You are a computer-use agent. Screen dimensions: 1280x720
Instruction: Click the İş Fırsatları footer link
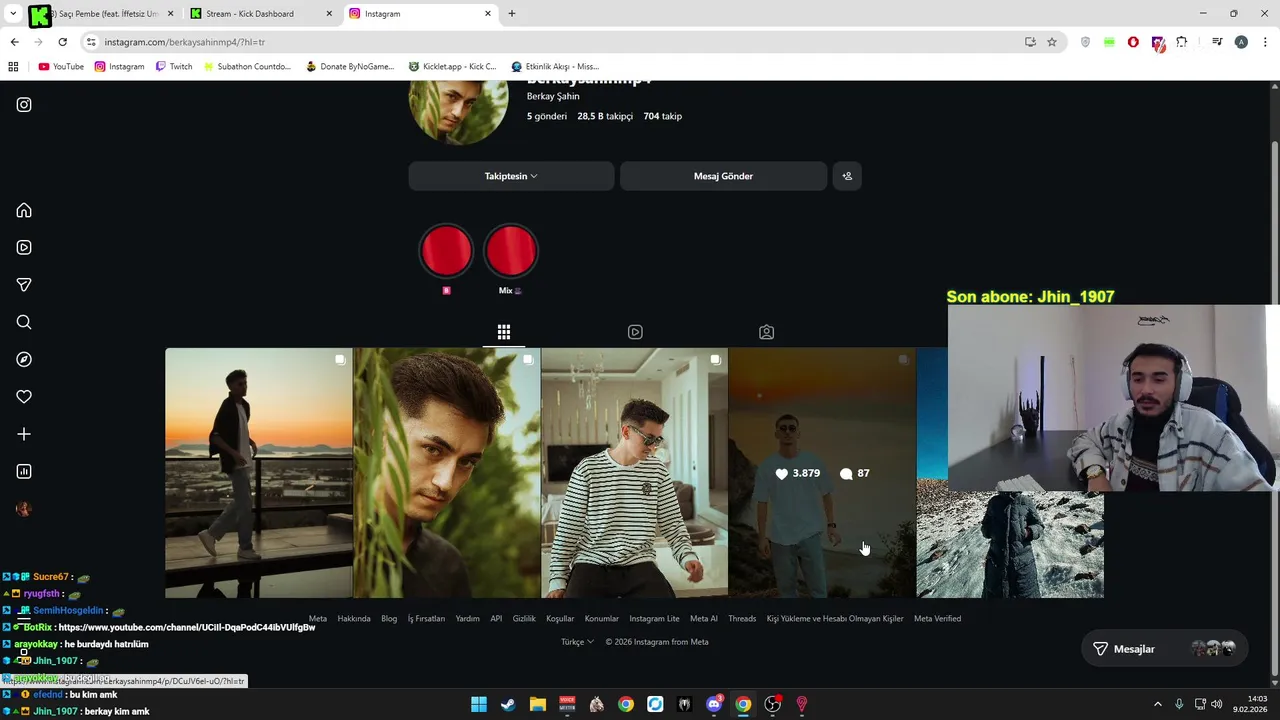(x=426, y=618)
